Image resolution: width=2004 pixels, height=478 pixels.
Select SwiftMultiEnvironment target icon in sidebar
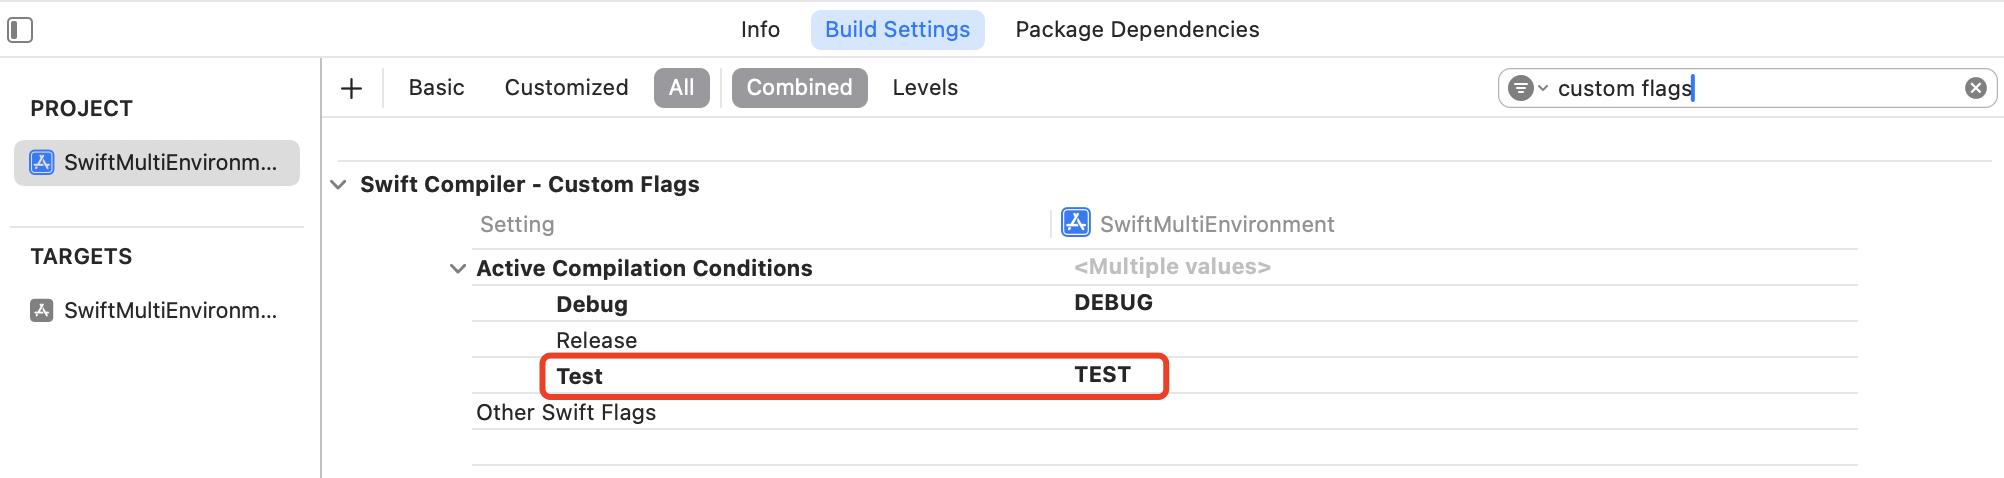click(42, 310)
